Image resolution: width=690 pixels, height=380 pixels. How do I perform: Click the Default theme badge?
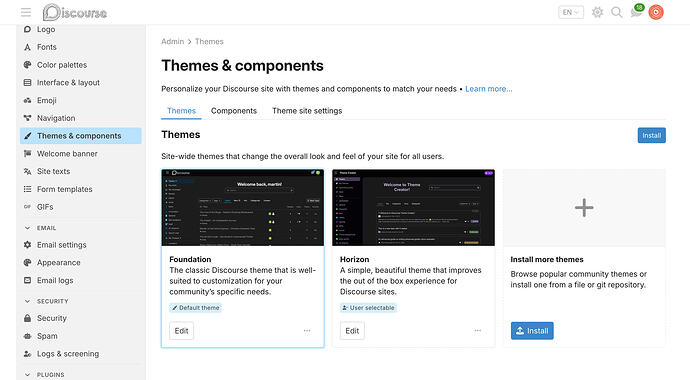click(195, 308)
